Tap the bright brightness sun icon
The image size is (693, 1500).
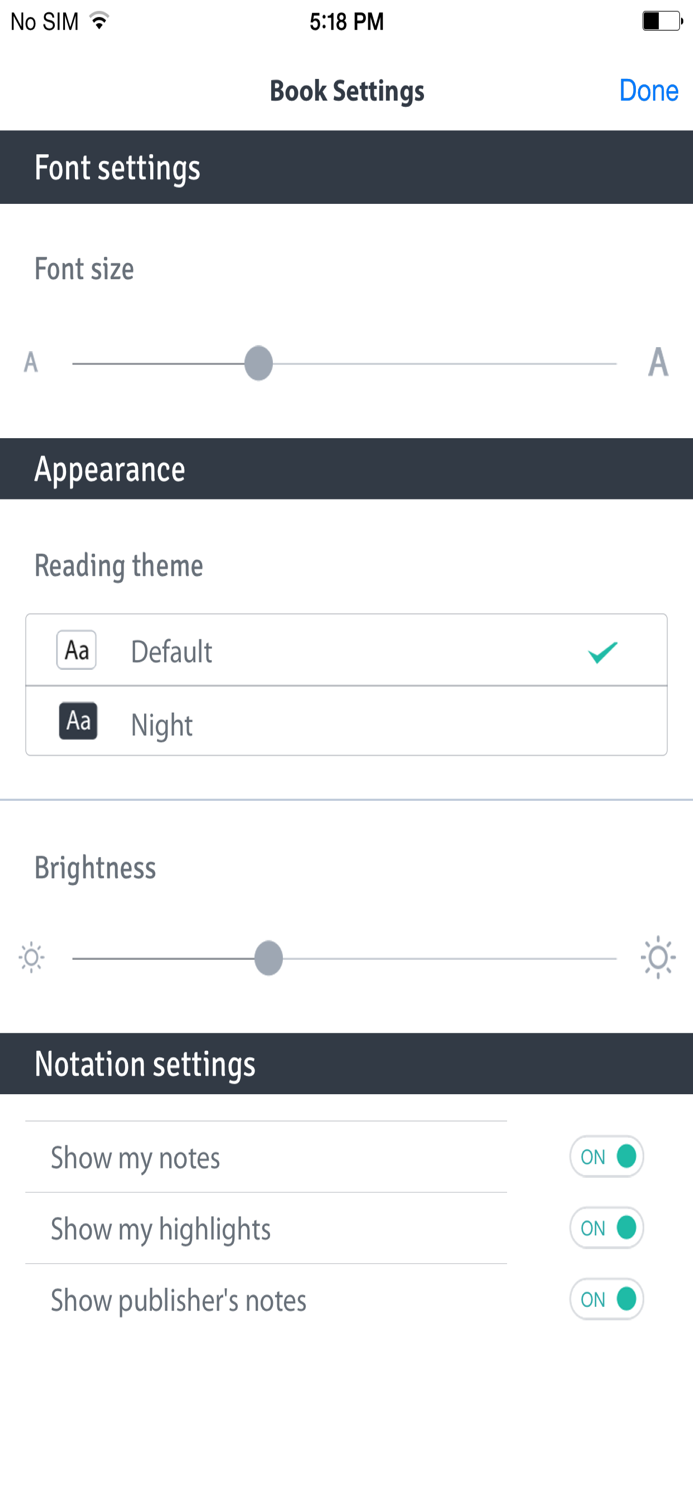point(658,958)
